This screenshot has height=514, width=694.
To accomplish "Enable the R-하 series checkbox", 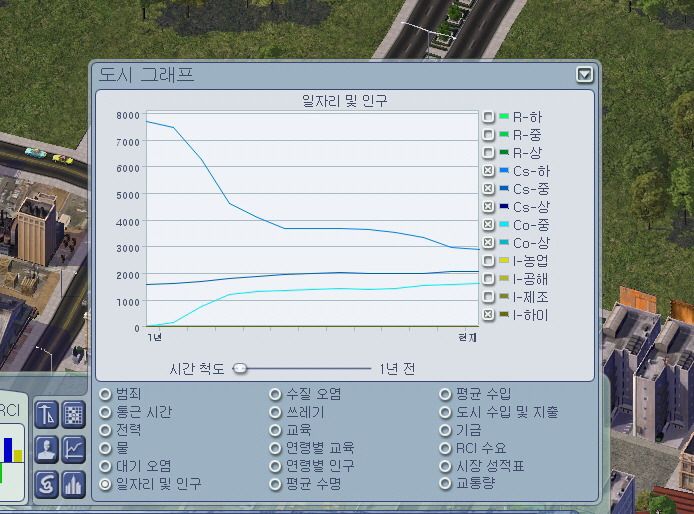I will [x=488, y=116].
